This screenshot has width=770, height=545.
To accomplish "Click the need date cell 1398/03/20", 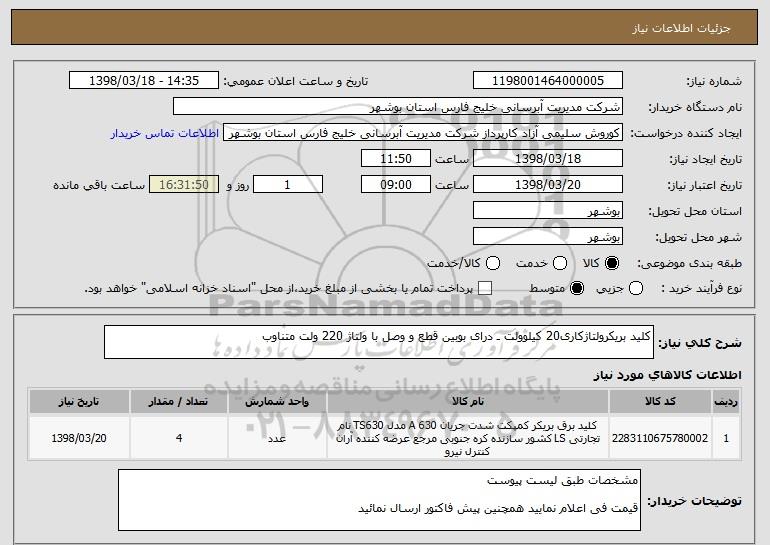I will coord(79,438).
